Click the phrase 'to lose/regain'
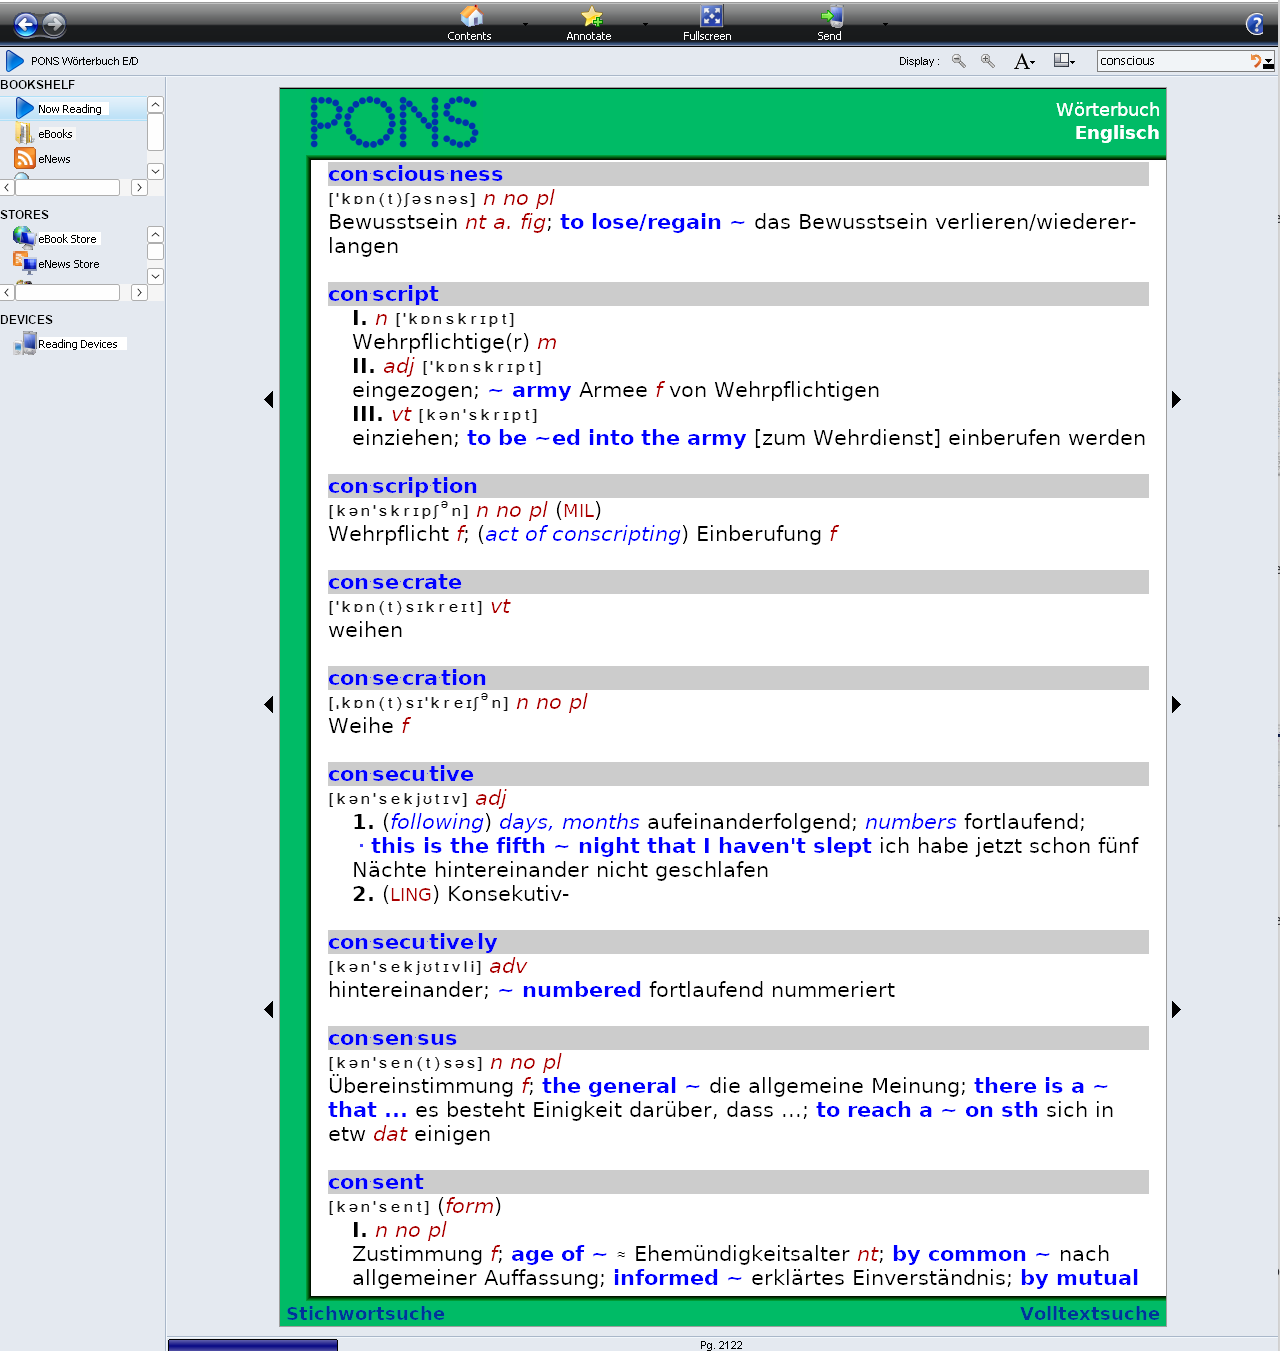 [640, 222]
